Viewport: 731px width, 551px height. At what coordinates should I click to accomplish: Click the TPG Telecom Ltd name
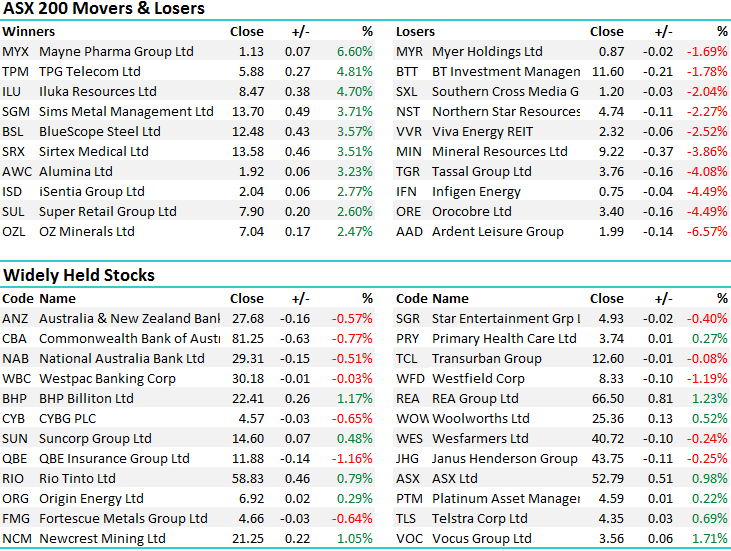(89, 71)
